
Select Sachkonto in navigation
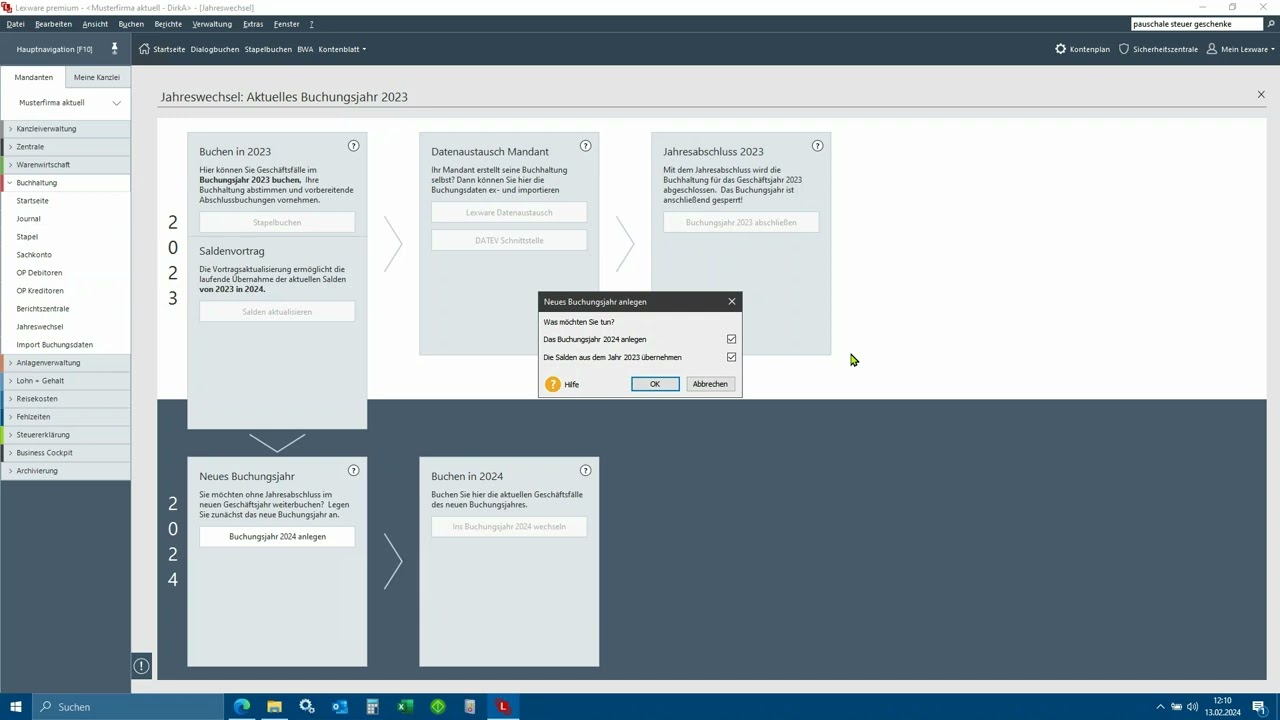click(34, 255)
